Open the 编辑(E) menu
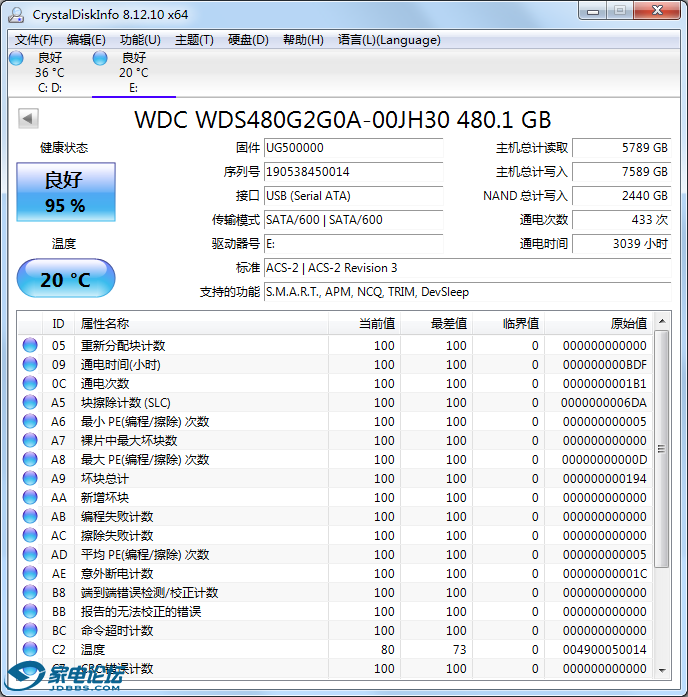This screenshot has height=697, width=688. [86, 40]
